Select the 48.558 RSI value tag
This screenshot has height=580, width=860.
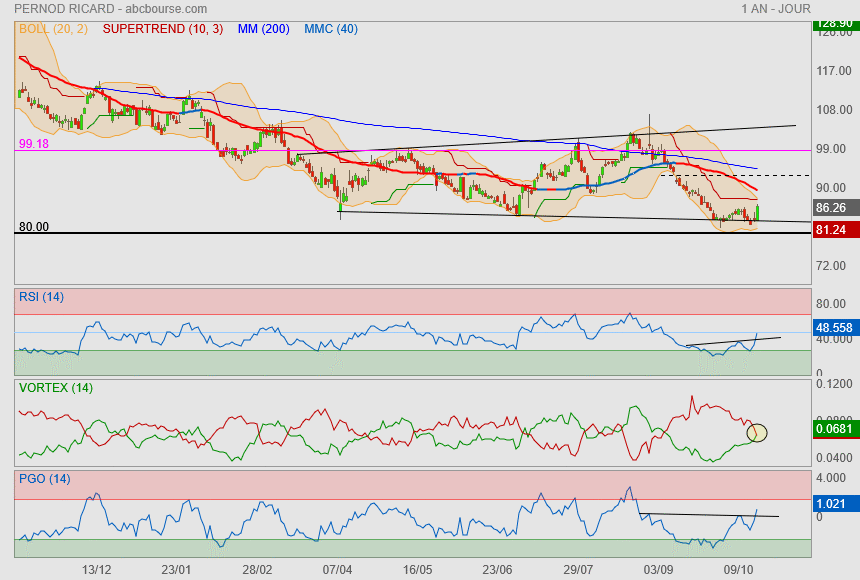[833, 327]
